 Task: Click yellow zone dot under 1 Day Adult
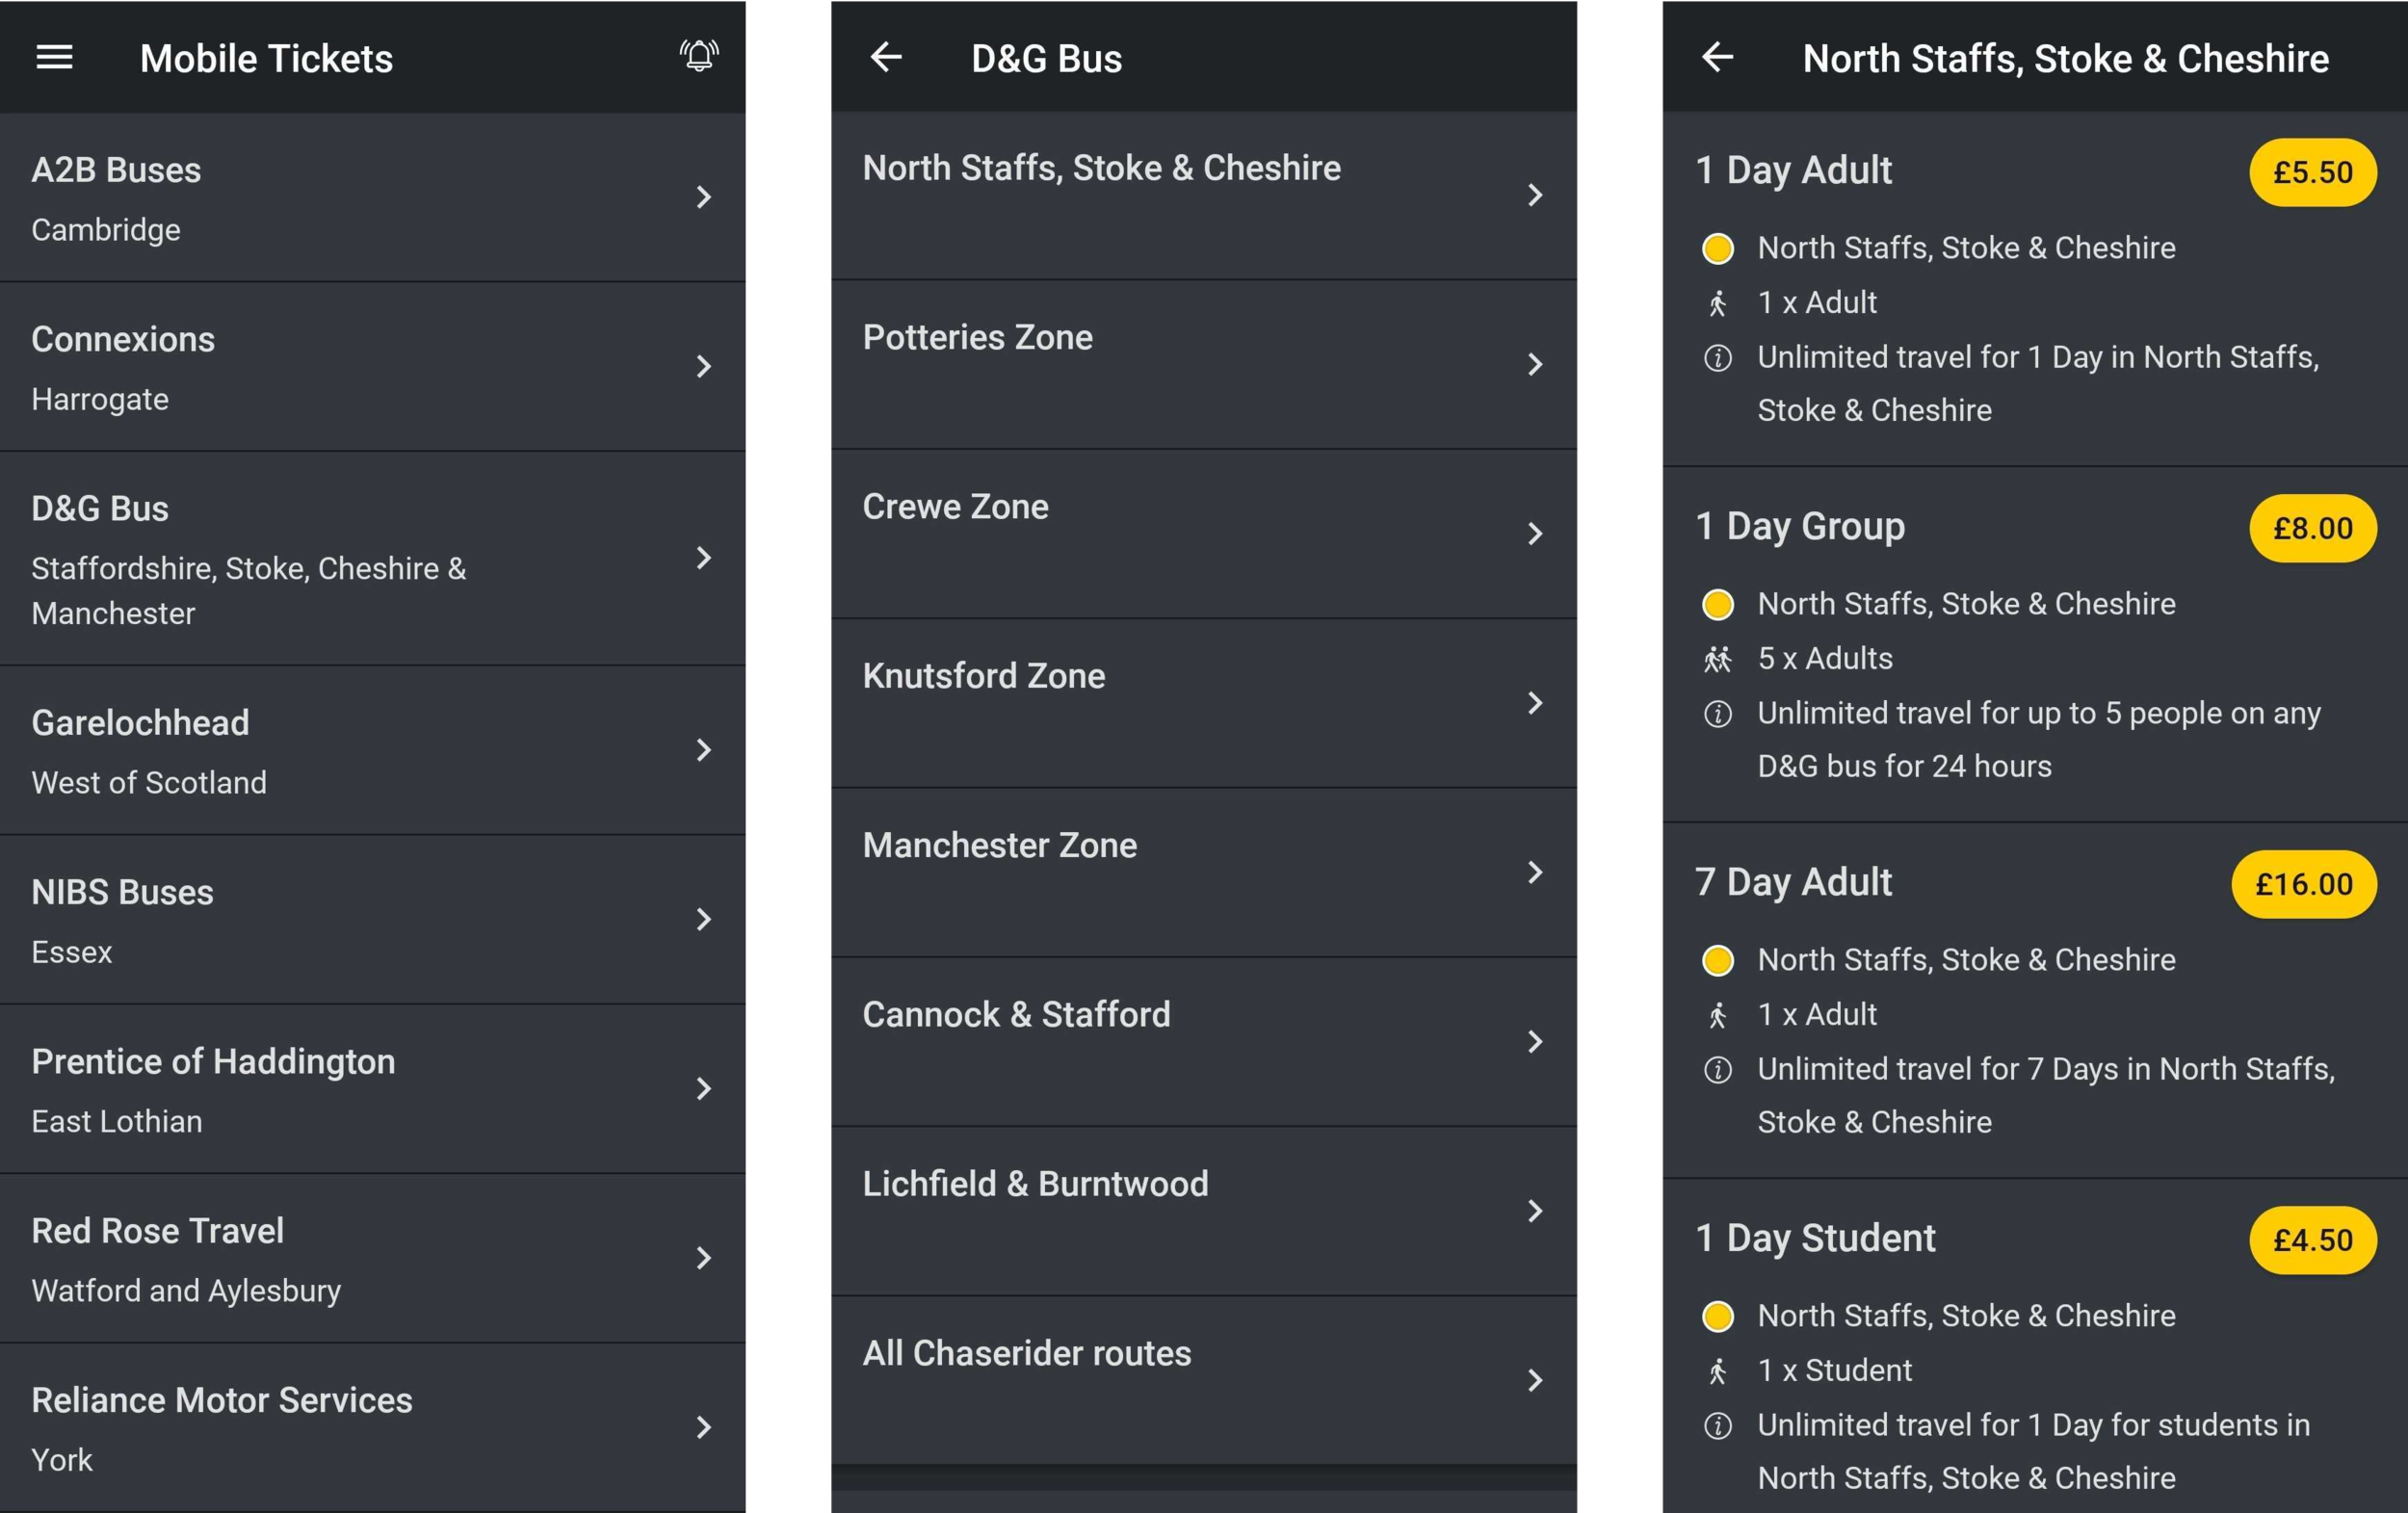point(1717,248)
